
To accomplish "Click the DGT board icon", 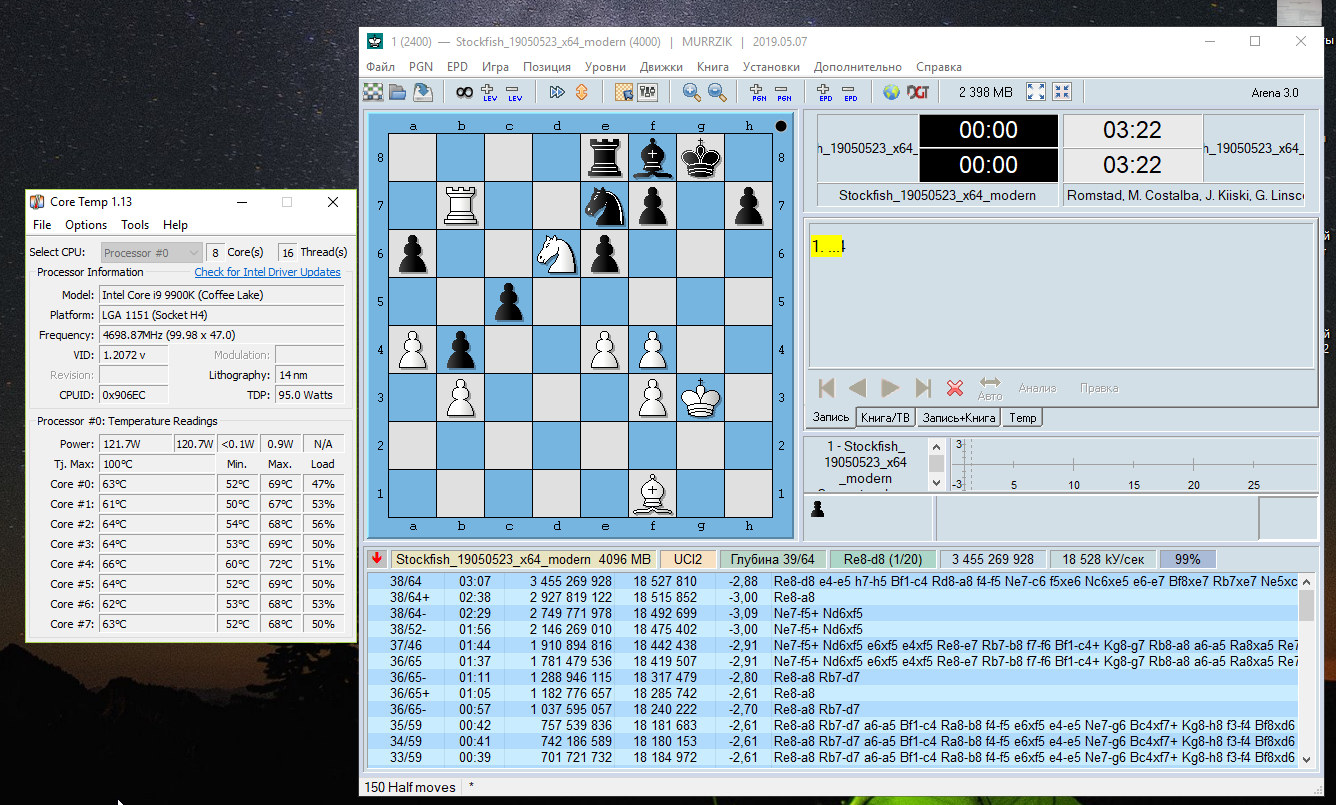I will [x=918, y=92].
